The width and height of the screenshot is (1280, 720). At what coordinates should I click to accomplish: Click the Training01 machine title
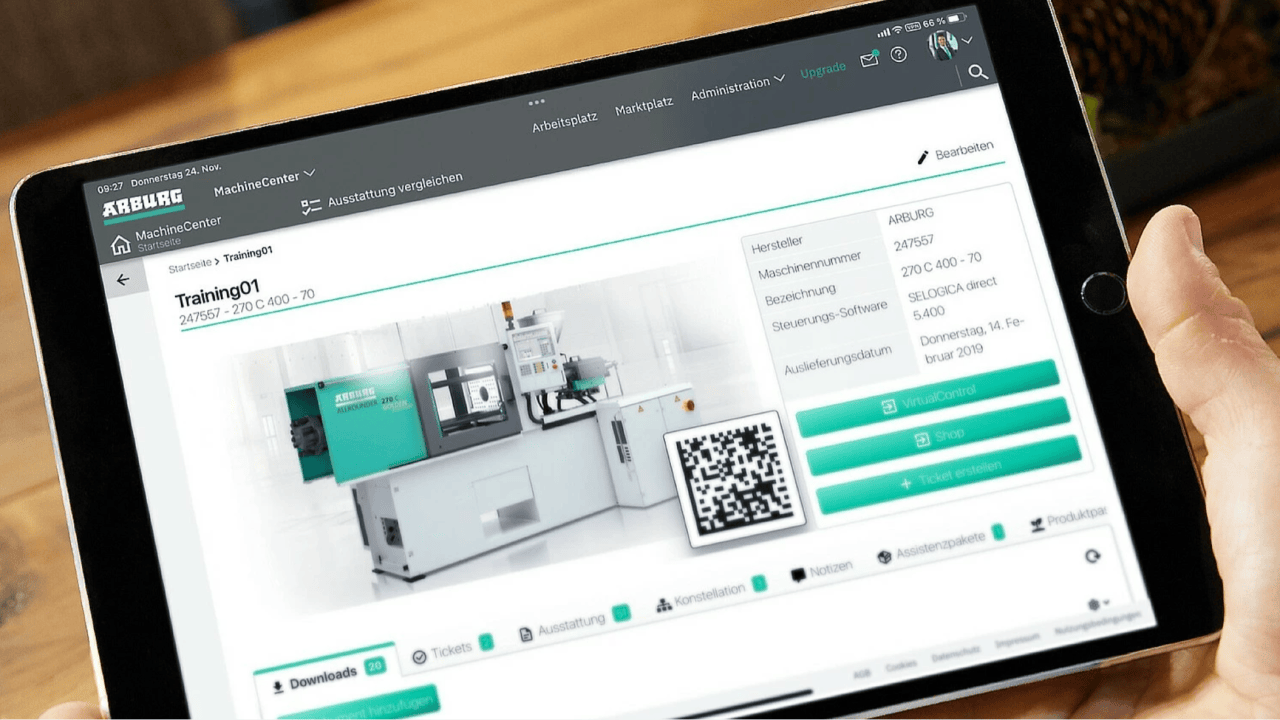pos(217,295)
